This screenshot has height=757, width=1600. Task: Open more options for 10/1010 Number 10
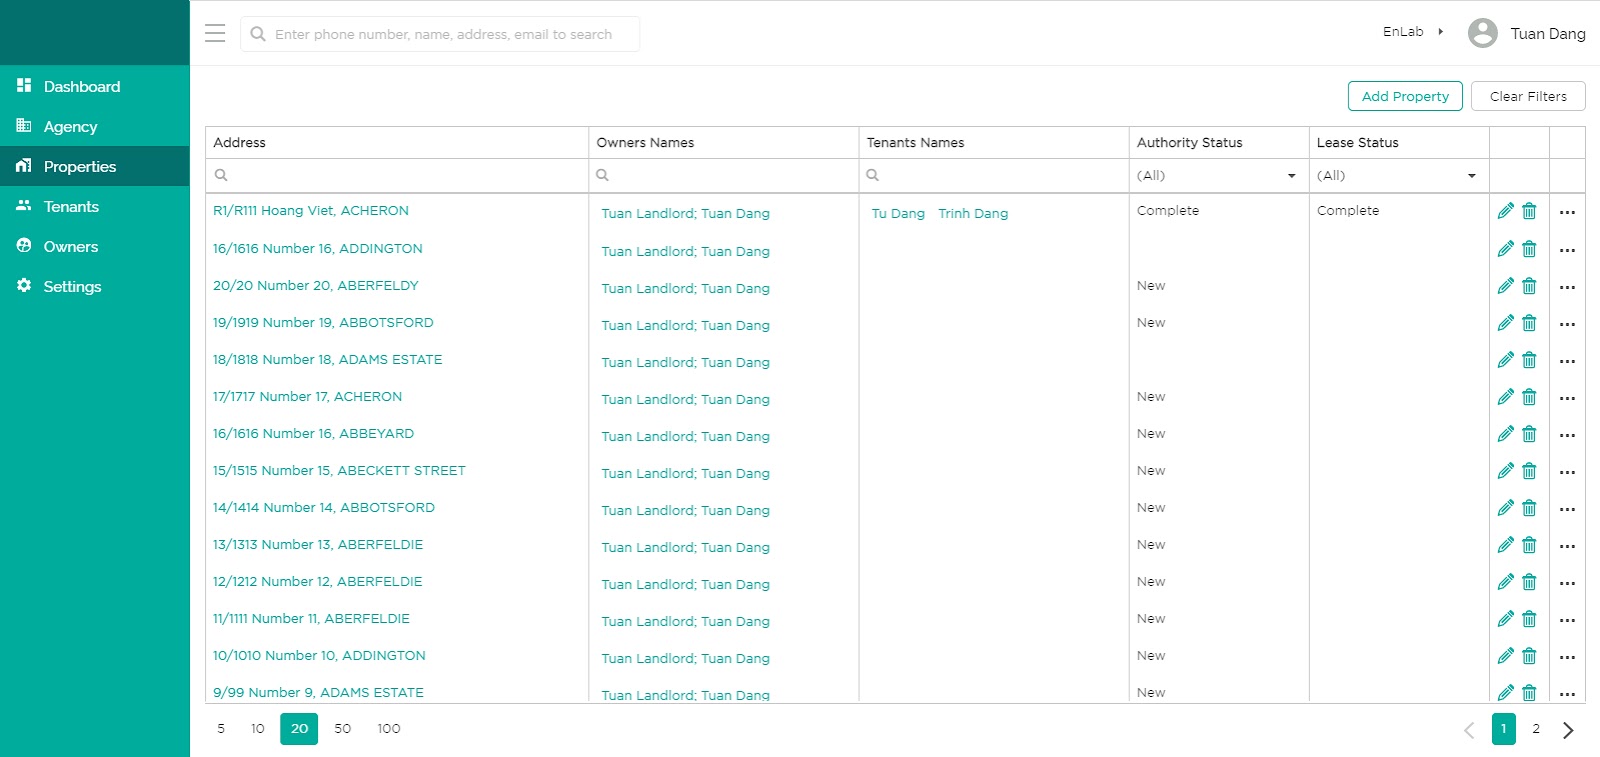(1567, 657)
